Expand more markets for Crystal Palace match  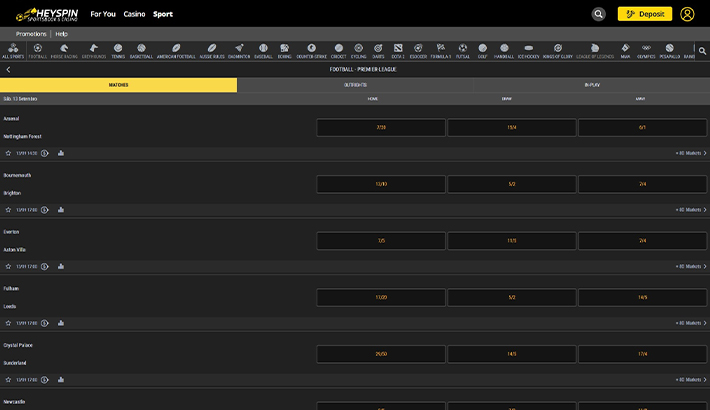[x=691, y=380]
